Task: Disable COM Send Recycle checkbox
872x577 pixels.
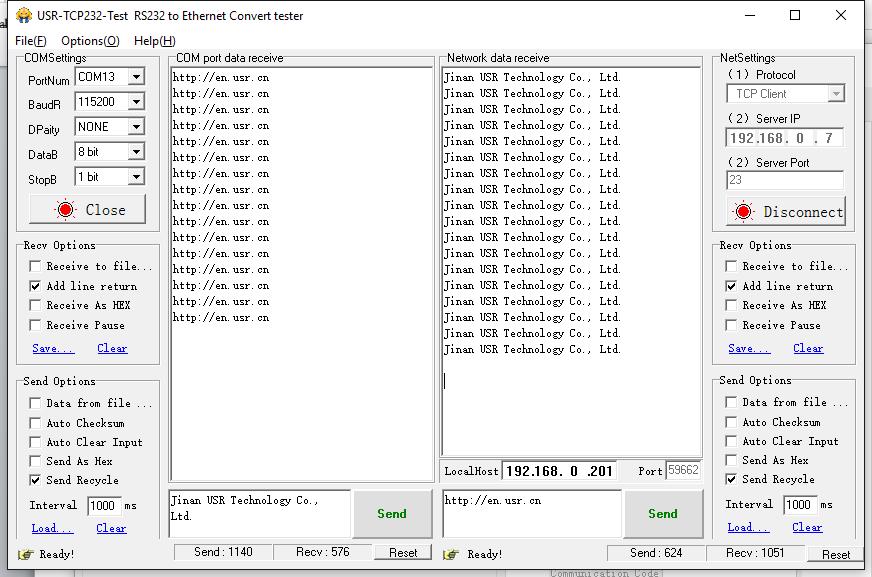Action: [x=35, y=480]
